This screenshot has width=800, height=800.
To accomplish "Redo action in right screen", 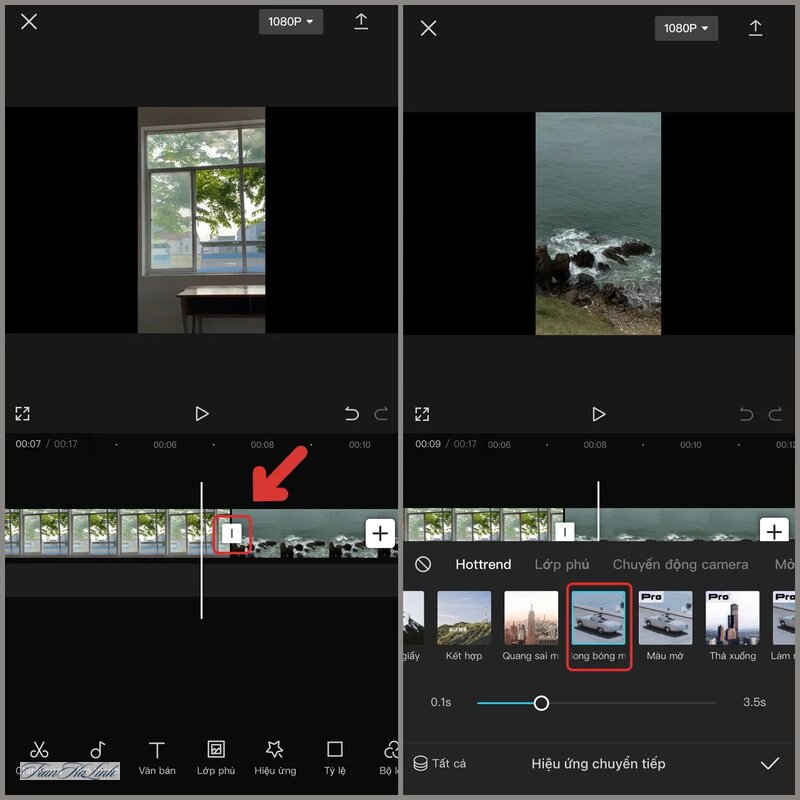I will tap(776, 414).
